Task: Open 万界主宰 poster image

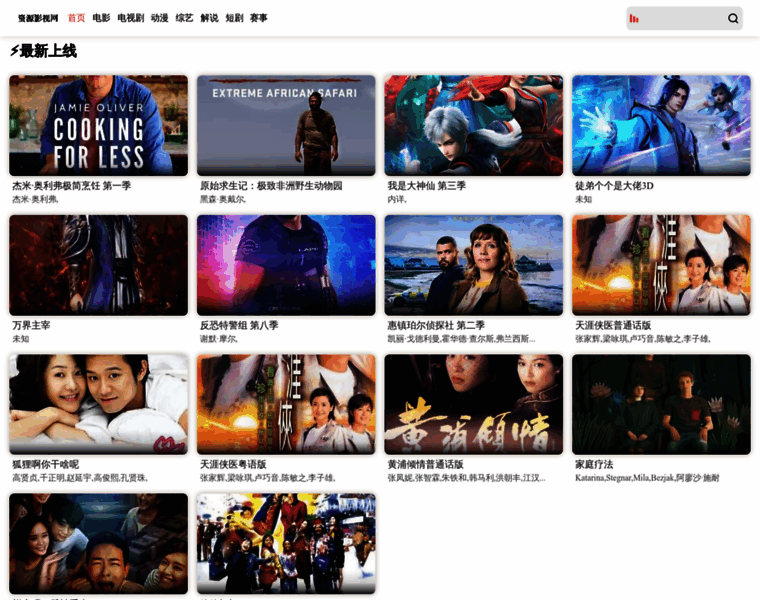Action: point(98,265)
